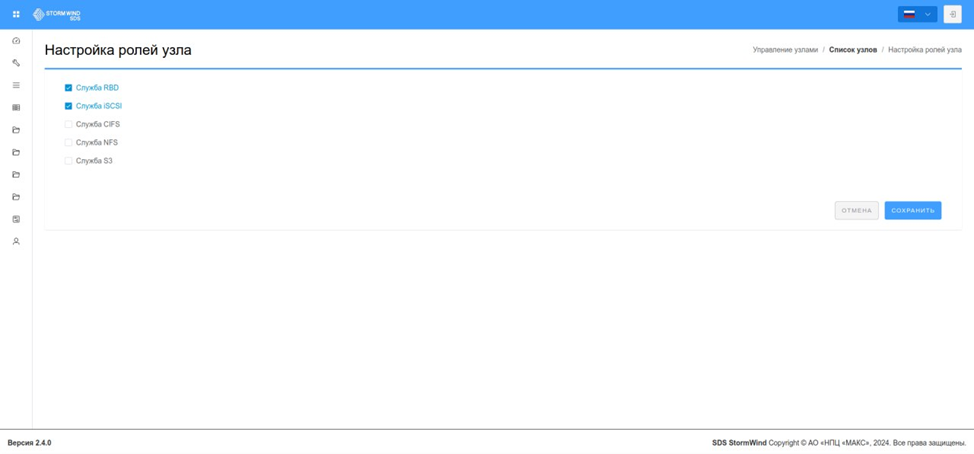Viewport: 974px width, 454px height.
Task: Go to Список узлов breadcrumb
Action: (x=853, y=50)
